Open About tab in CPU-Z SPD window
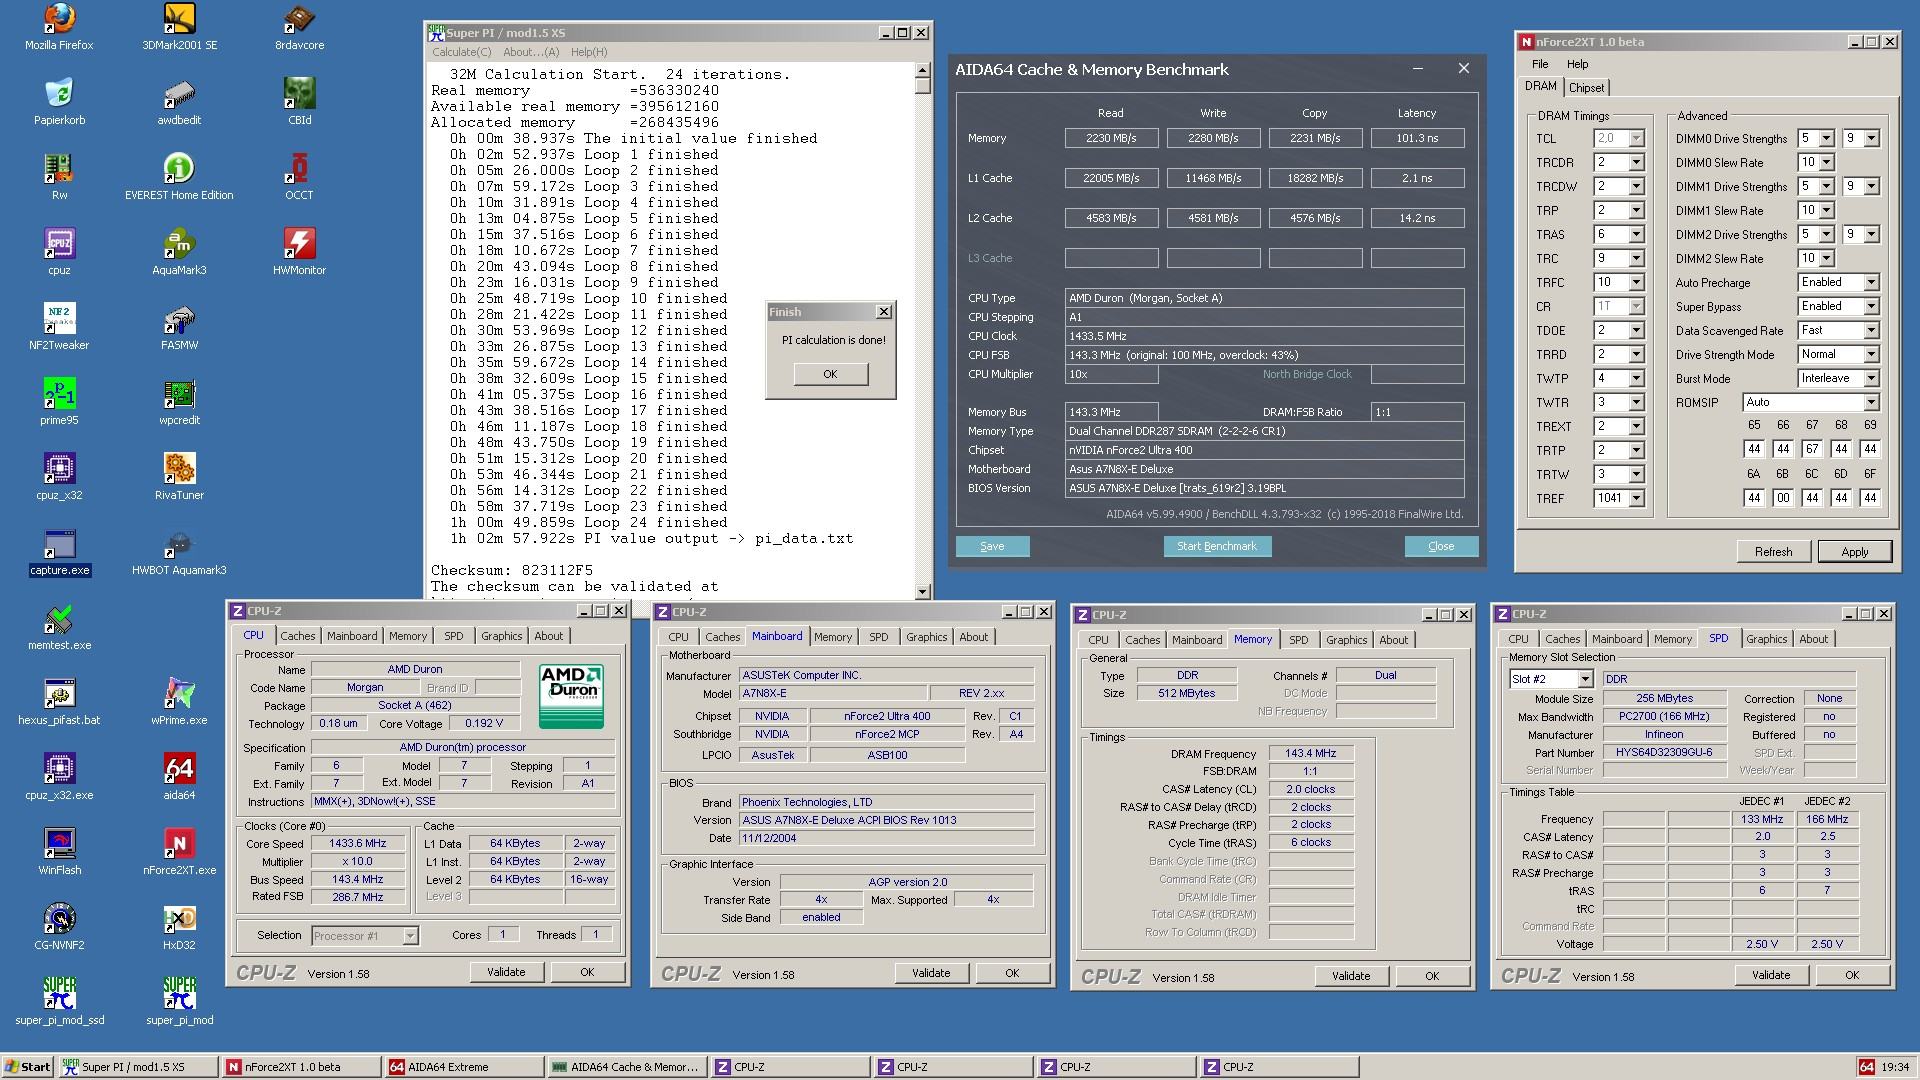1920x1080 pixels. (x=1813, y=639)
